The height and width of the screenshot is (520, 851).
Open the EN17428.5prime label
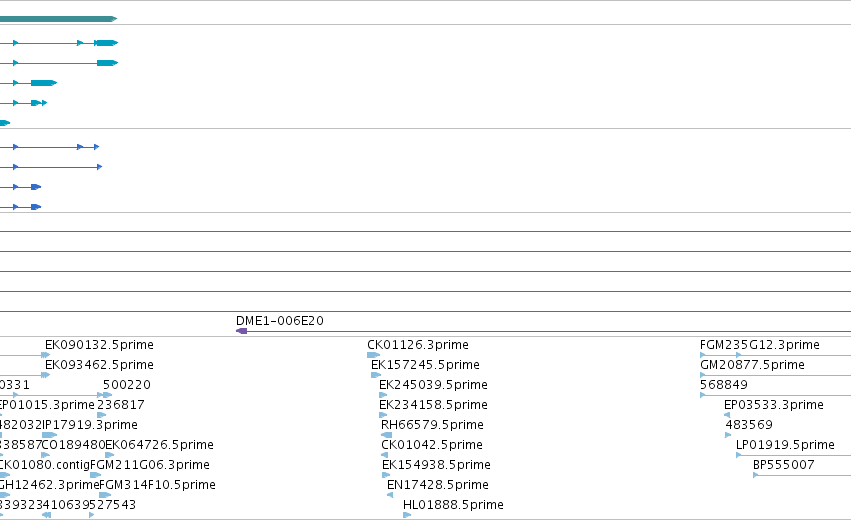[x=437, y=485]
